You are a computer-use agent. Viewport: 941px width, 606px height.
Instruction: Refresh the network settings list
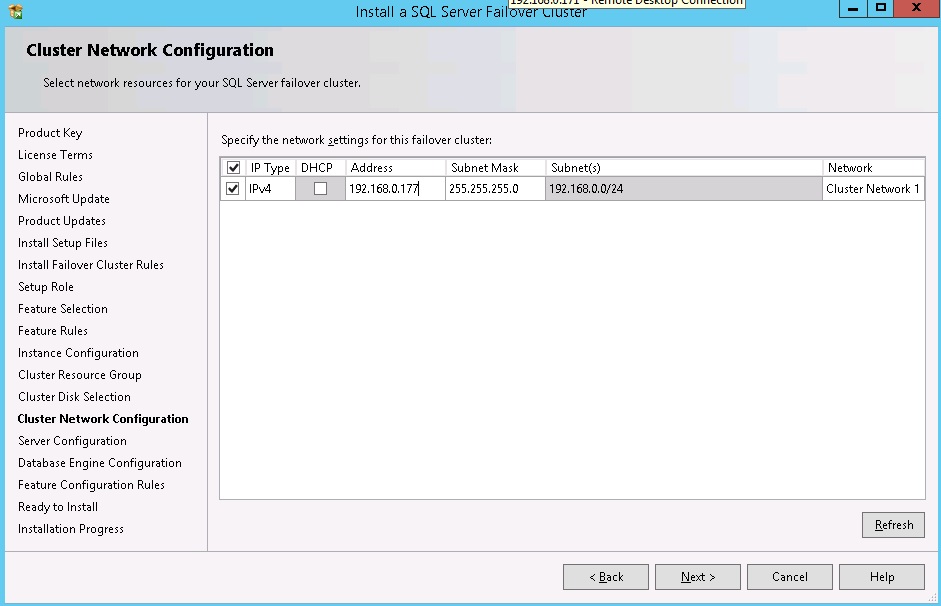click(893, 525)
